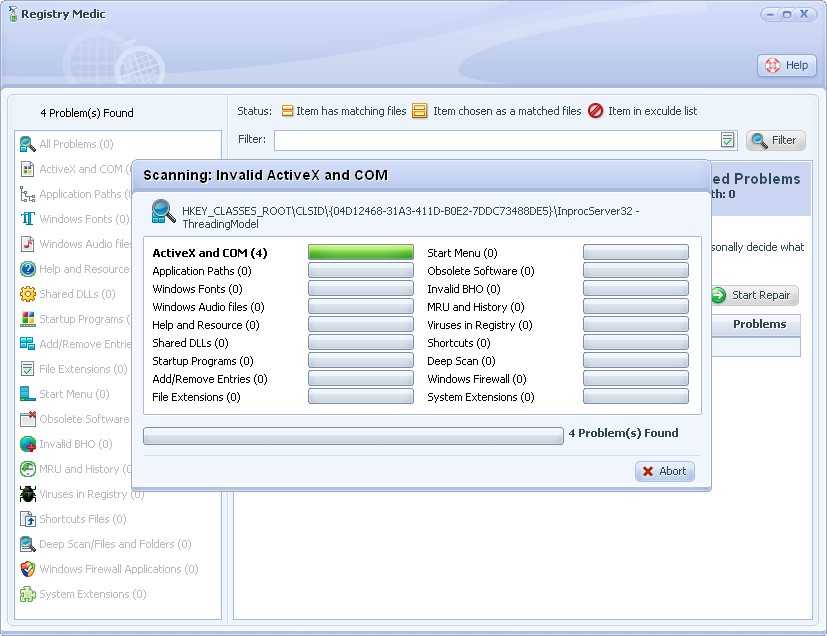
Task: Click the HKEY_CLASSES_ROOT registry path text
Action: (x=411, y=217)
